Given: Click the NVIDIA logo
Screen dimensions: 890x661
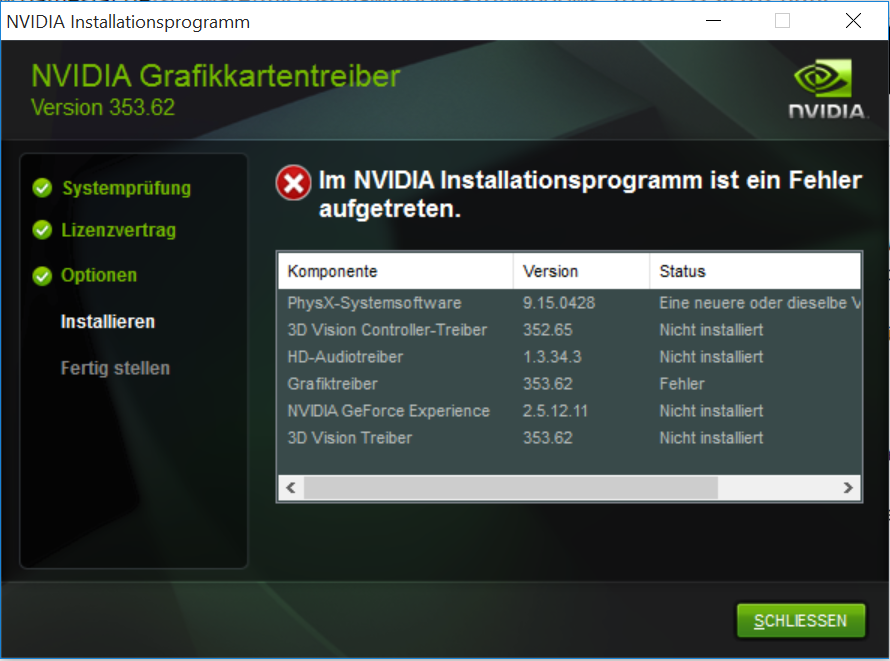Looking at the screenshot, I should point(828,89).
